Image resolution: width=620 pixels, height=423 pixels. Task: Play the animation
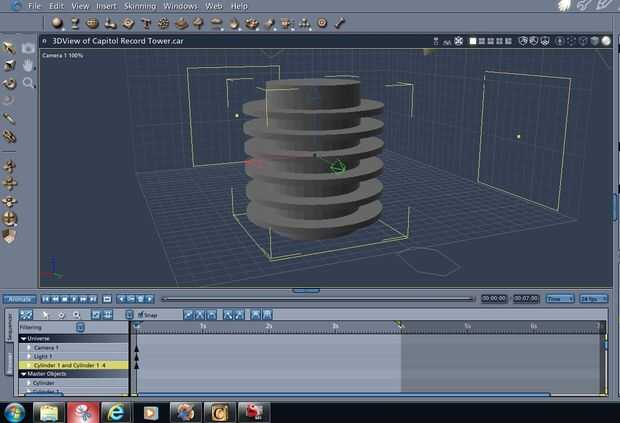[74, 299]
